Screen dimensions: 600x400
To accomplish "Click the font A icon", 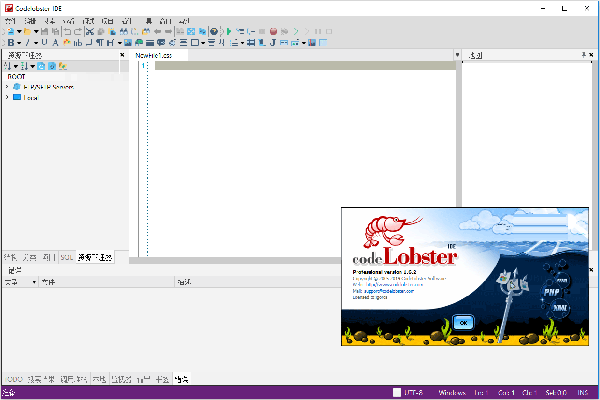I will 55,42.
